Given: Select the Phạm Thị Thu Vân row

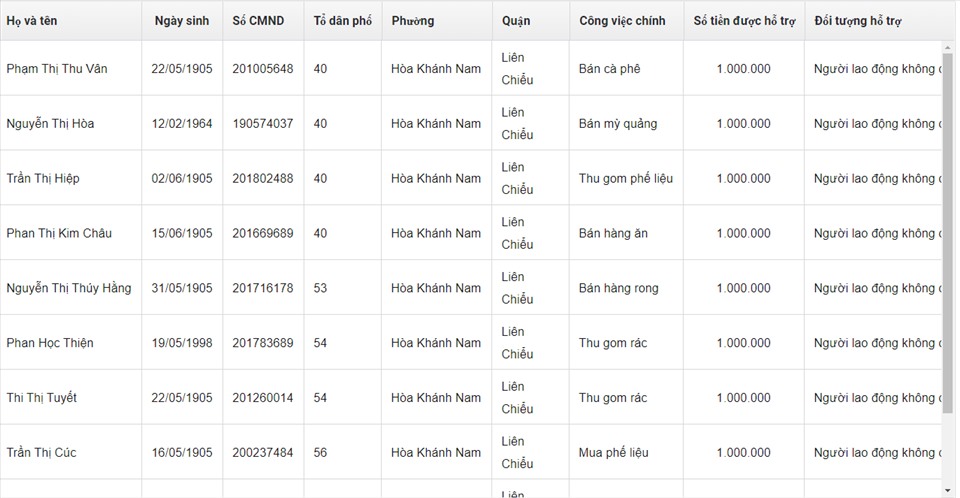Looking at the screenshot, I should click(471, 69).
